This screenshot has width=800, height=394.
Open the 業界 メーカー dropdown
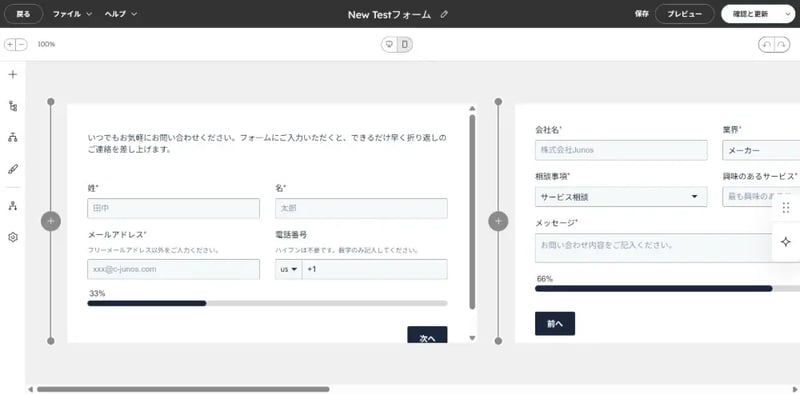761,150
